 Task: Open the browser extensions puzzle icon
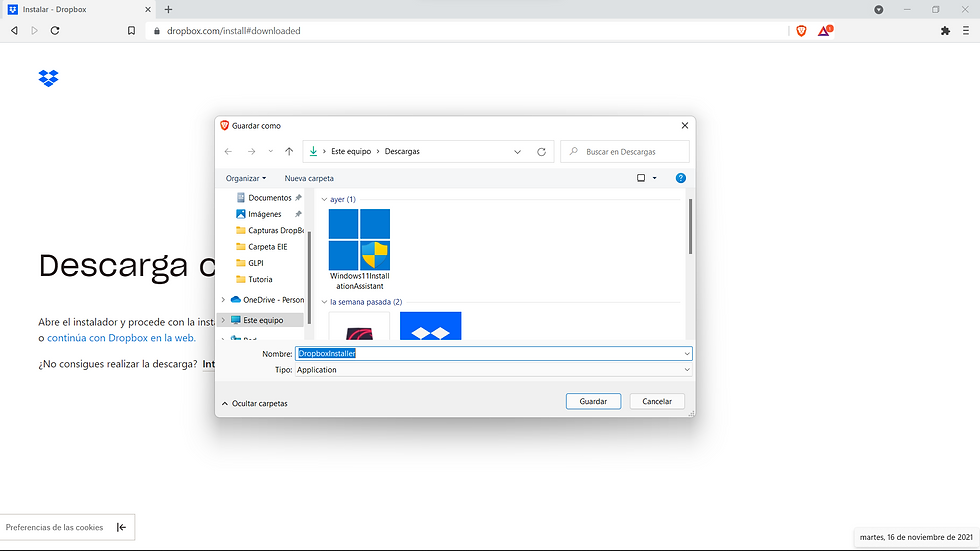[x=945, y=31]
